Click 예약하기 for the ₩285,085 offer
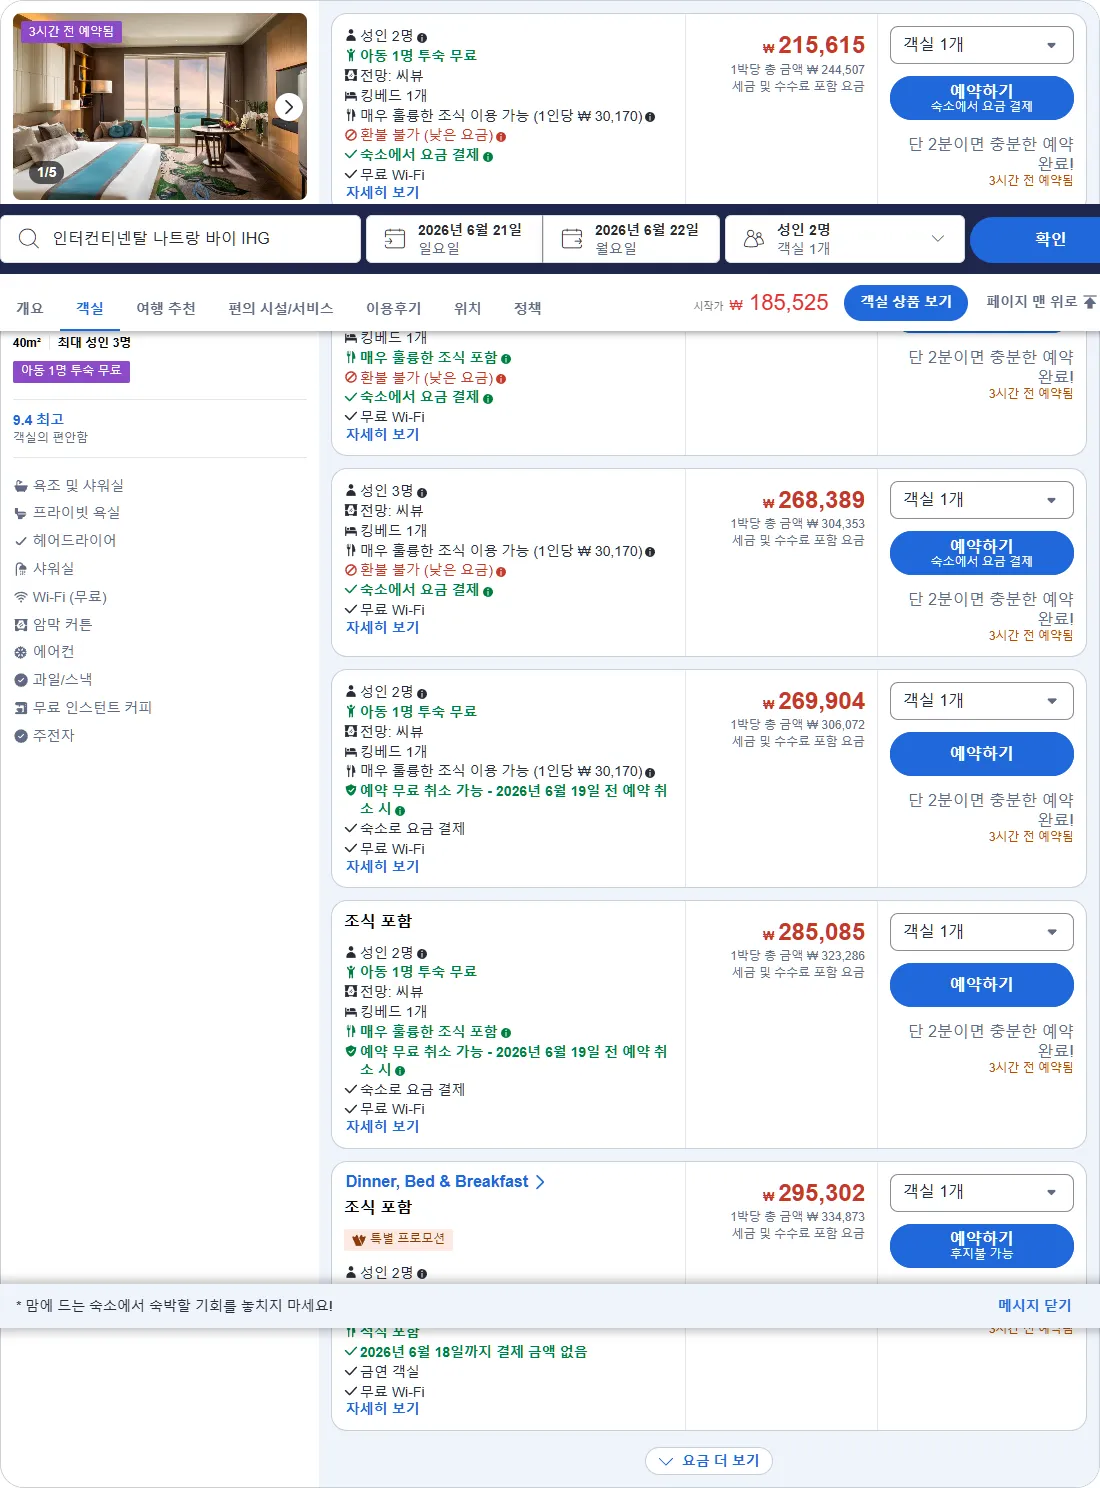This screenshot has width=1100, height=1488. tap(981, 985)
